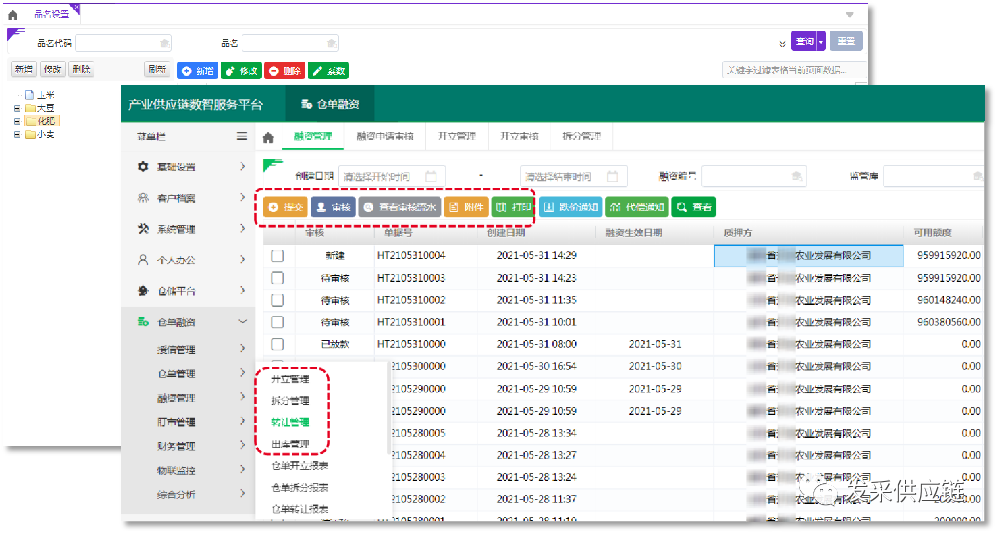Image resolution: width=997 pixels, height=535 pixels.
Task: Click the home icon in the back window
Action: click(13, 15)
